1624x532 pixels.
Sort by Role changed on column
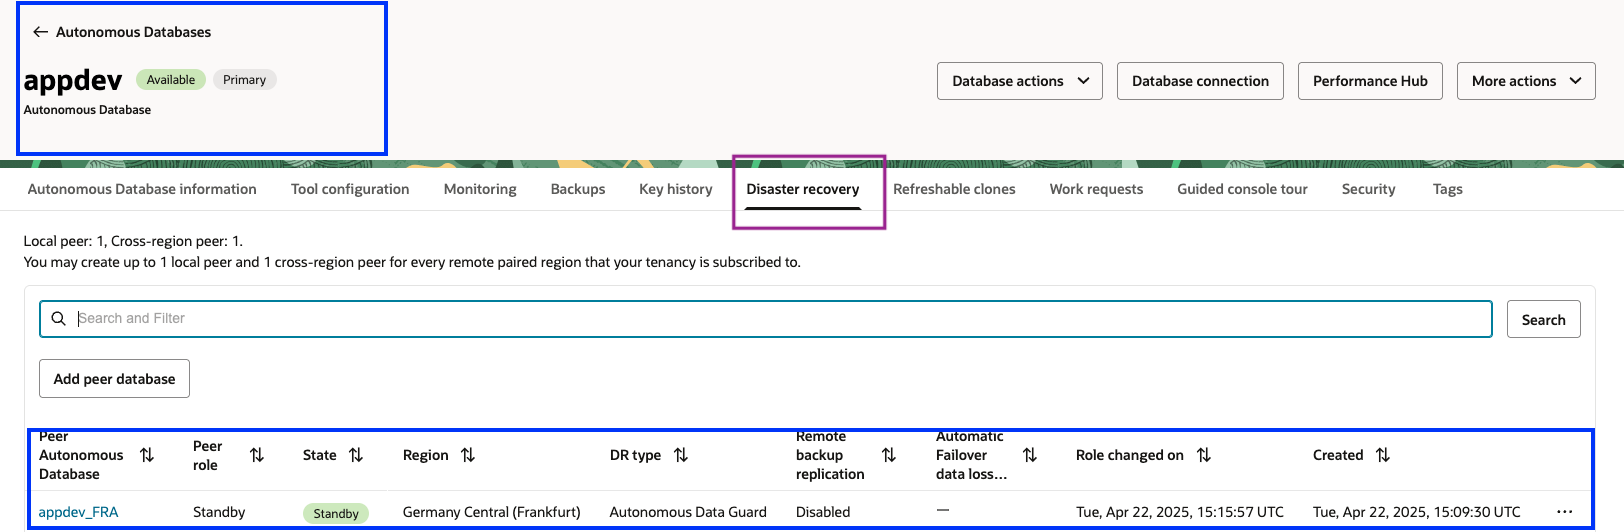pyautogui.click(x=1204, y=455)
